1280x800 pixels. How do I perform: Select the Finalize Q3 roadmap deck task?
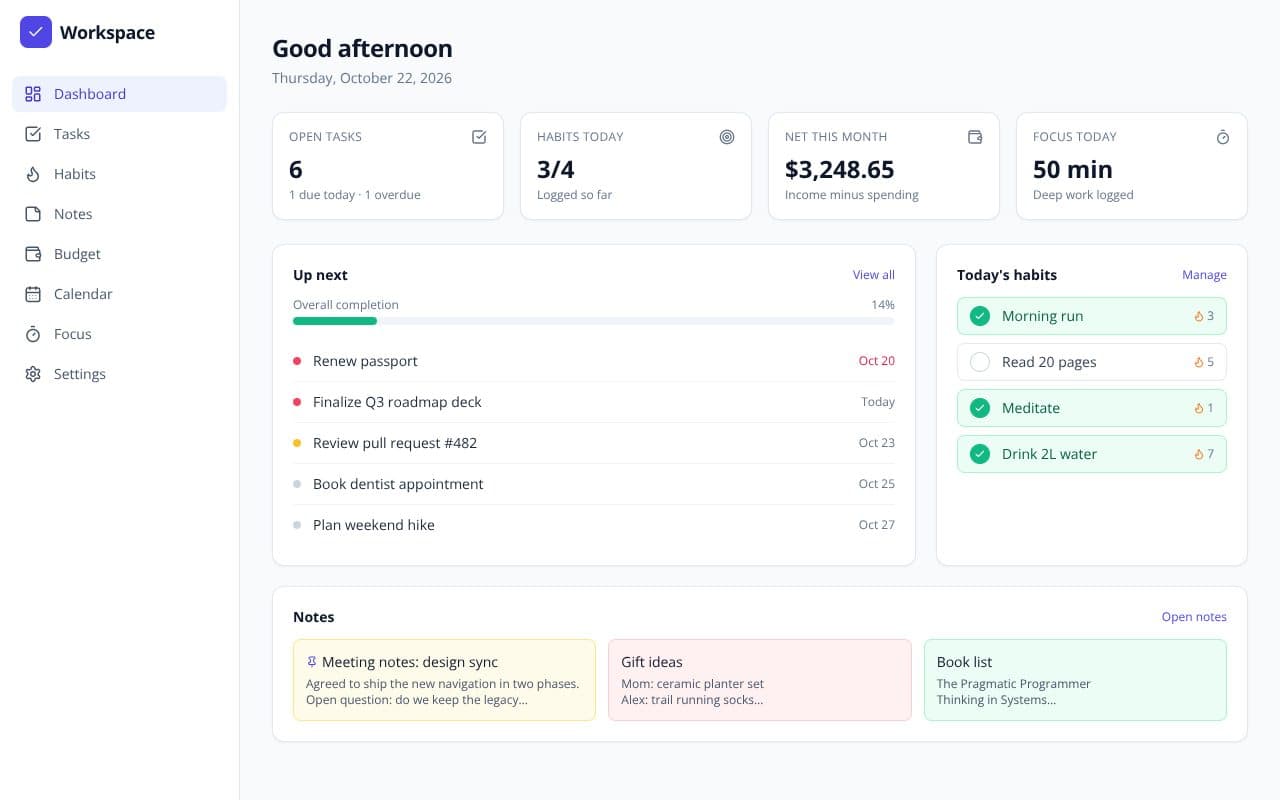[x=594, y=402]
